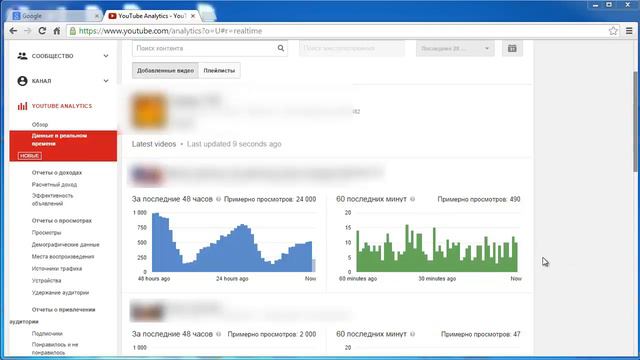Screen dimensions: 640x360
Task: Open Места воспроизведения report
Action: coord(63,257)
